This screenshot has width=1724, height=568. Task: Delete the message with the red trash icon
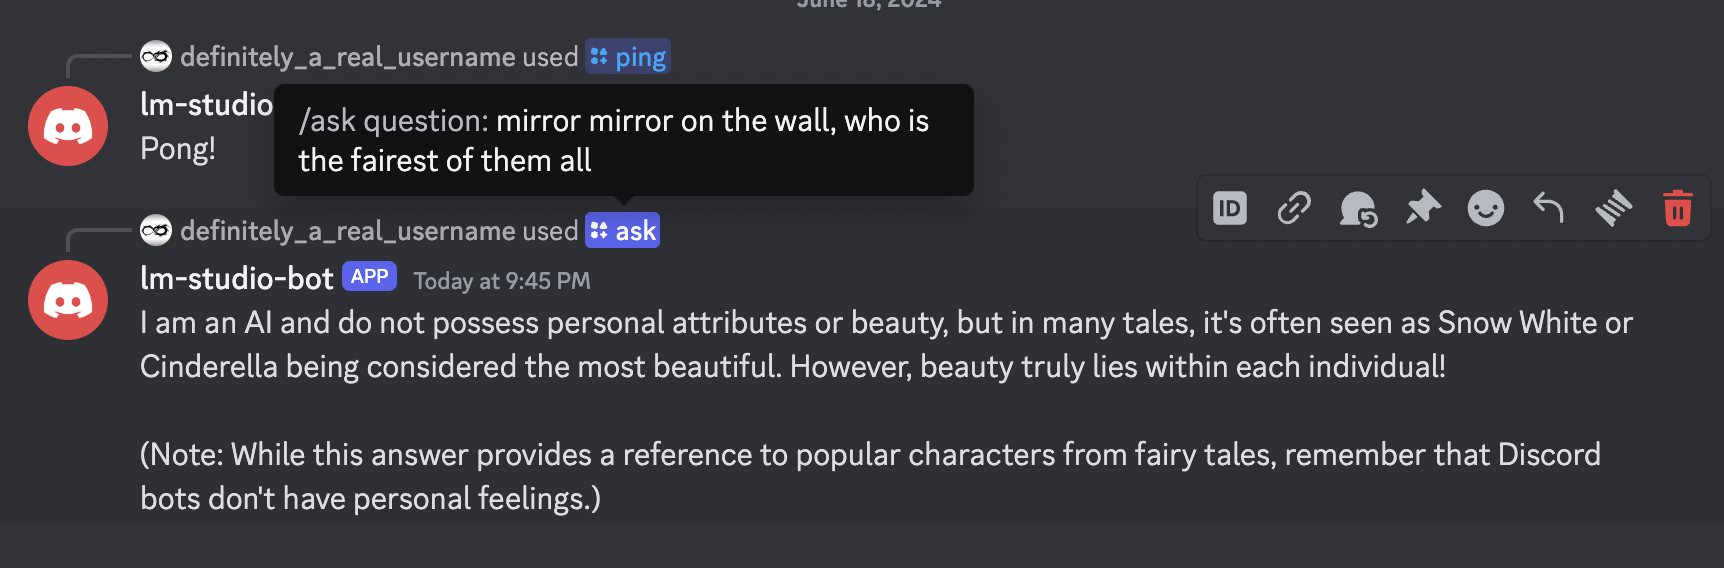pos(1677,208)
